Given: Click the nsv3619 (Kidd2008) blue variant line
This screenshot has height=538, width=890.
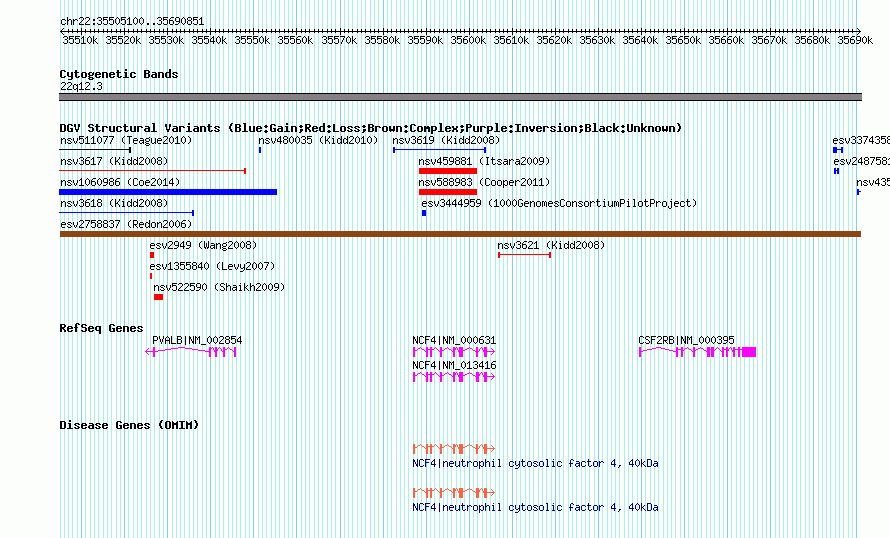Looking at the screenshot, I should pos(439,150).
